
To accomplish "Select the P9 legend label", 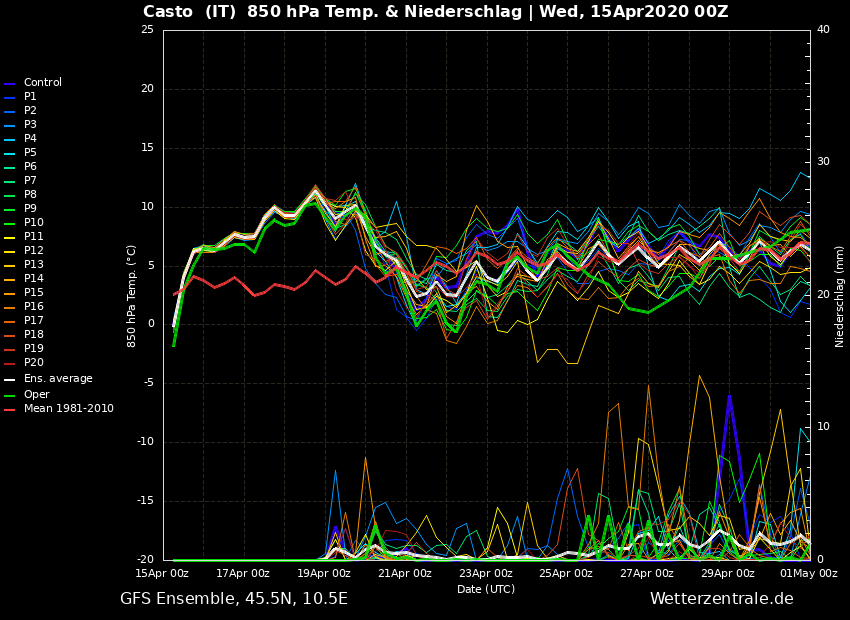I will click(x=30, y=209).
